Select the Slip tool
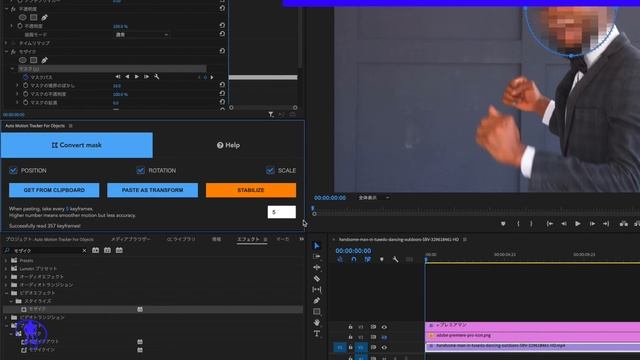The image size is (640, 360). [317, 290]
